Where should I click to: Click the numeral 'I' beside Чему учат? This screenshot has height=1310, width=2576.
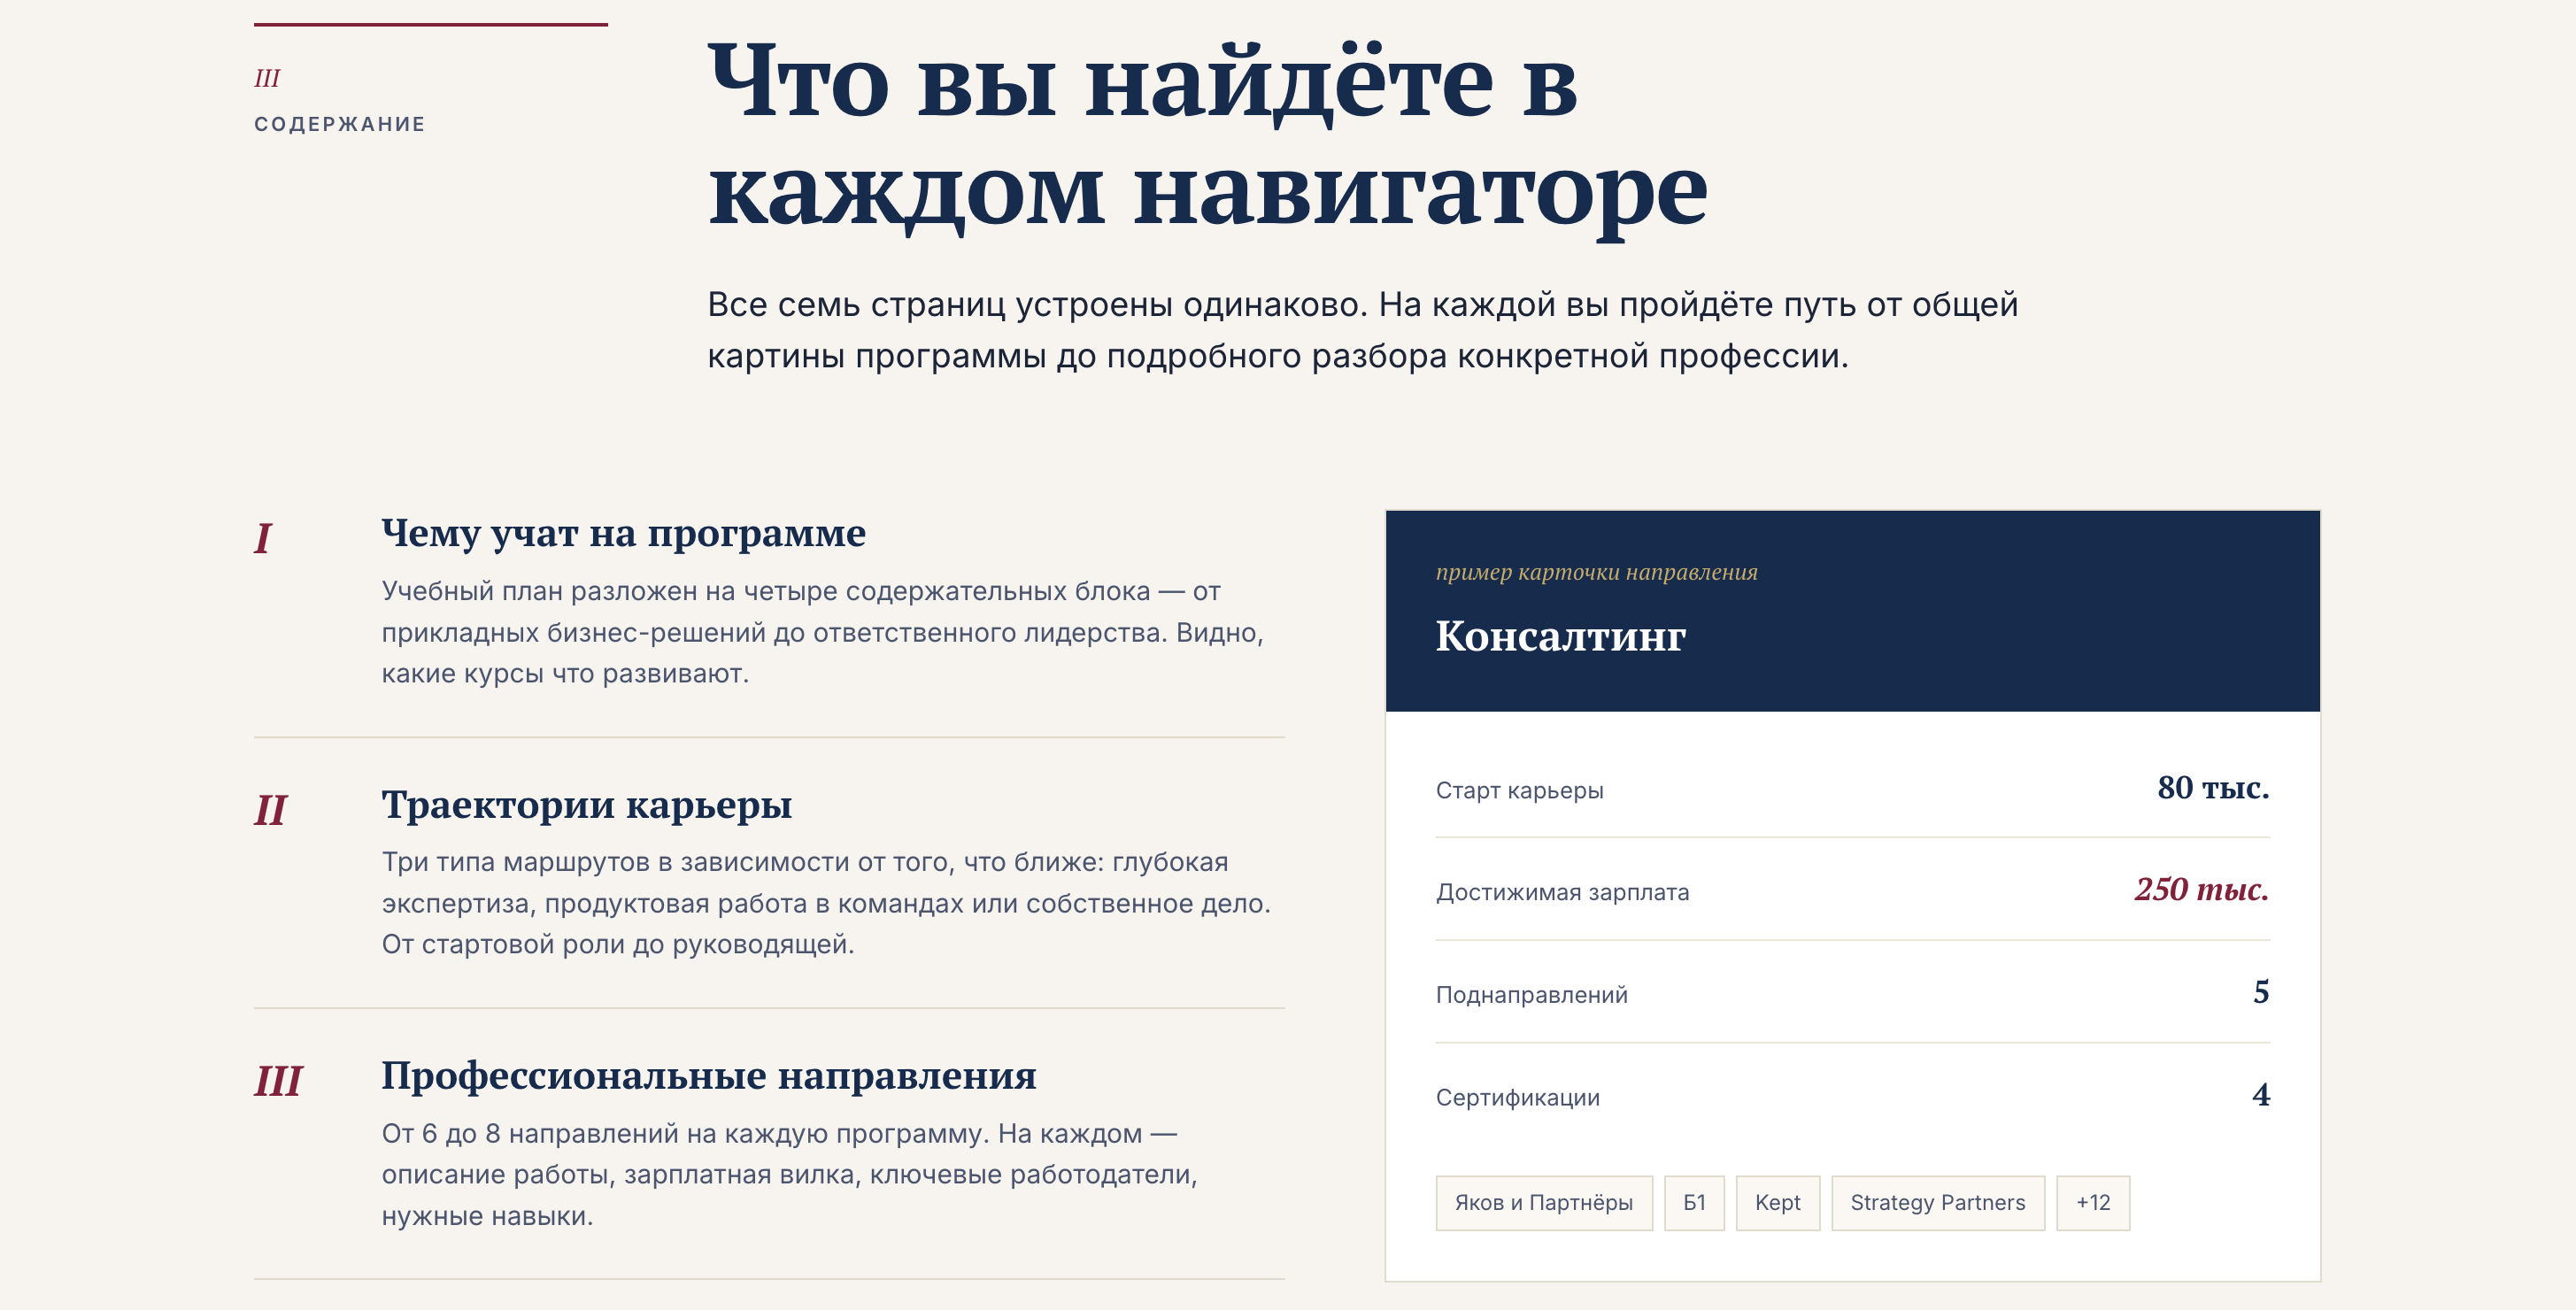[262, 538]
